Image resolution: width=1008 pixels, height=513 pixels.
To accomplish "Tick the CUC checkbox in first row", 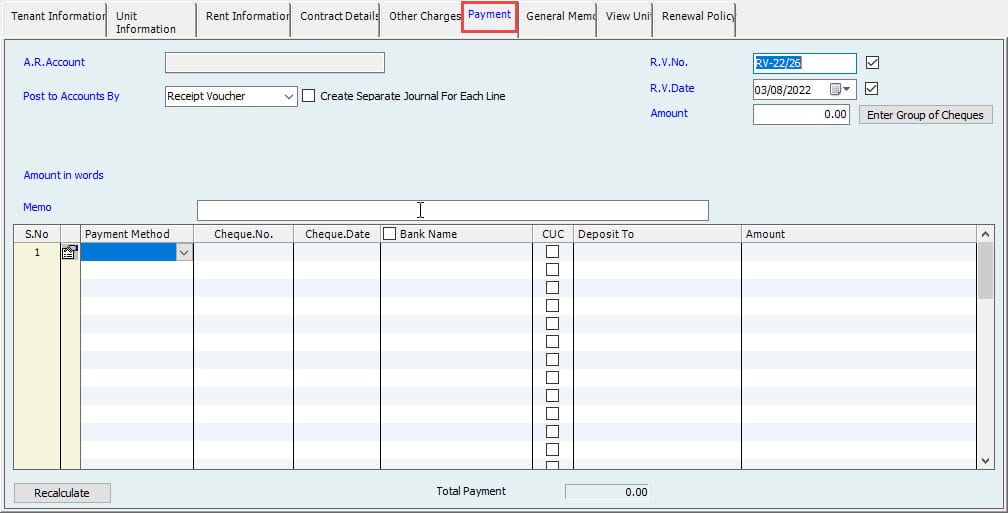I will point(552,252).
